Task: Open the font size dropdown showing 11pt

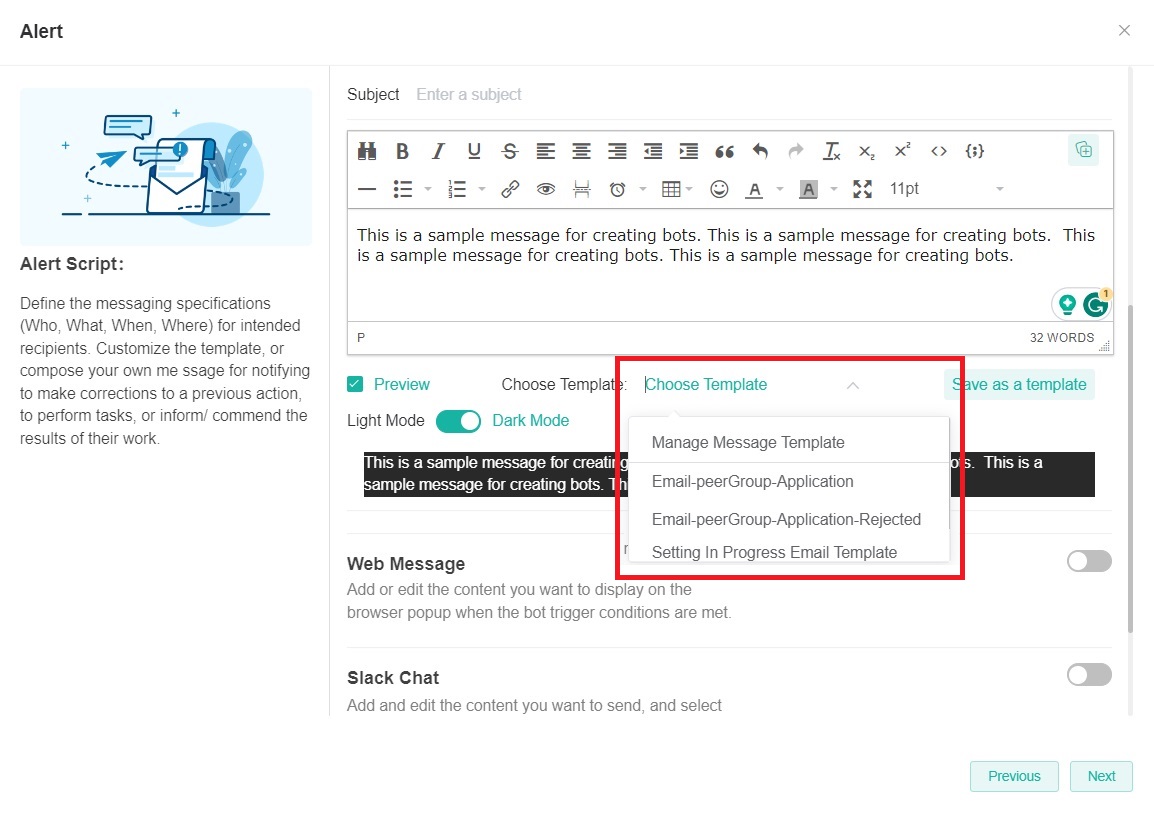Action: pyautogui.click(x=904, y=188)
